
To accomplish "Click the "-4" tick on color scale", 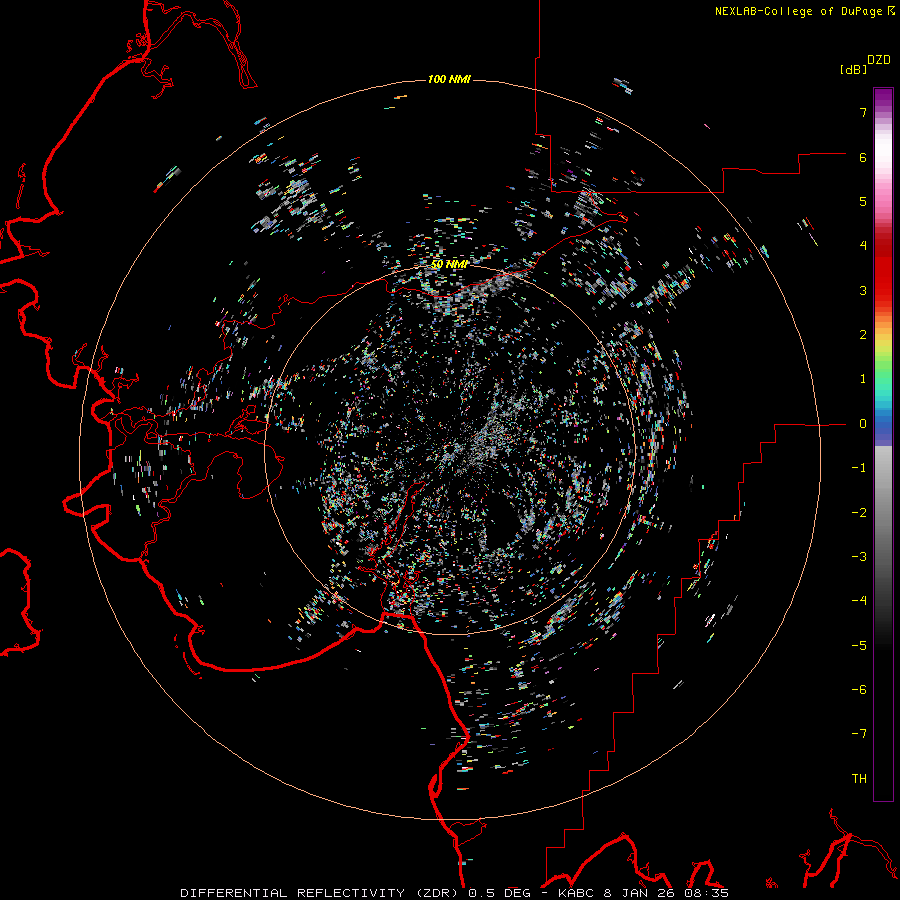I will [859, 601].
